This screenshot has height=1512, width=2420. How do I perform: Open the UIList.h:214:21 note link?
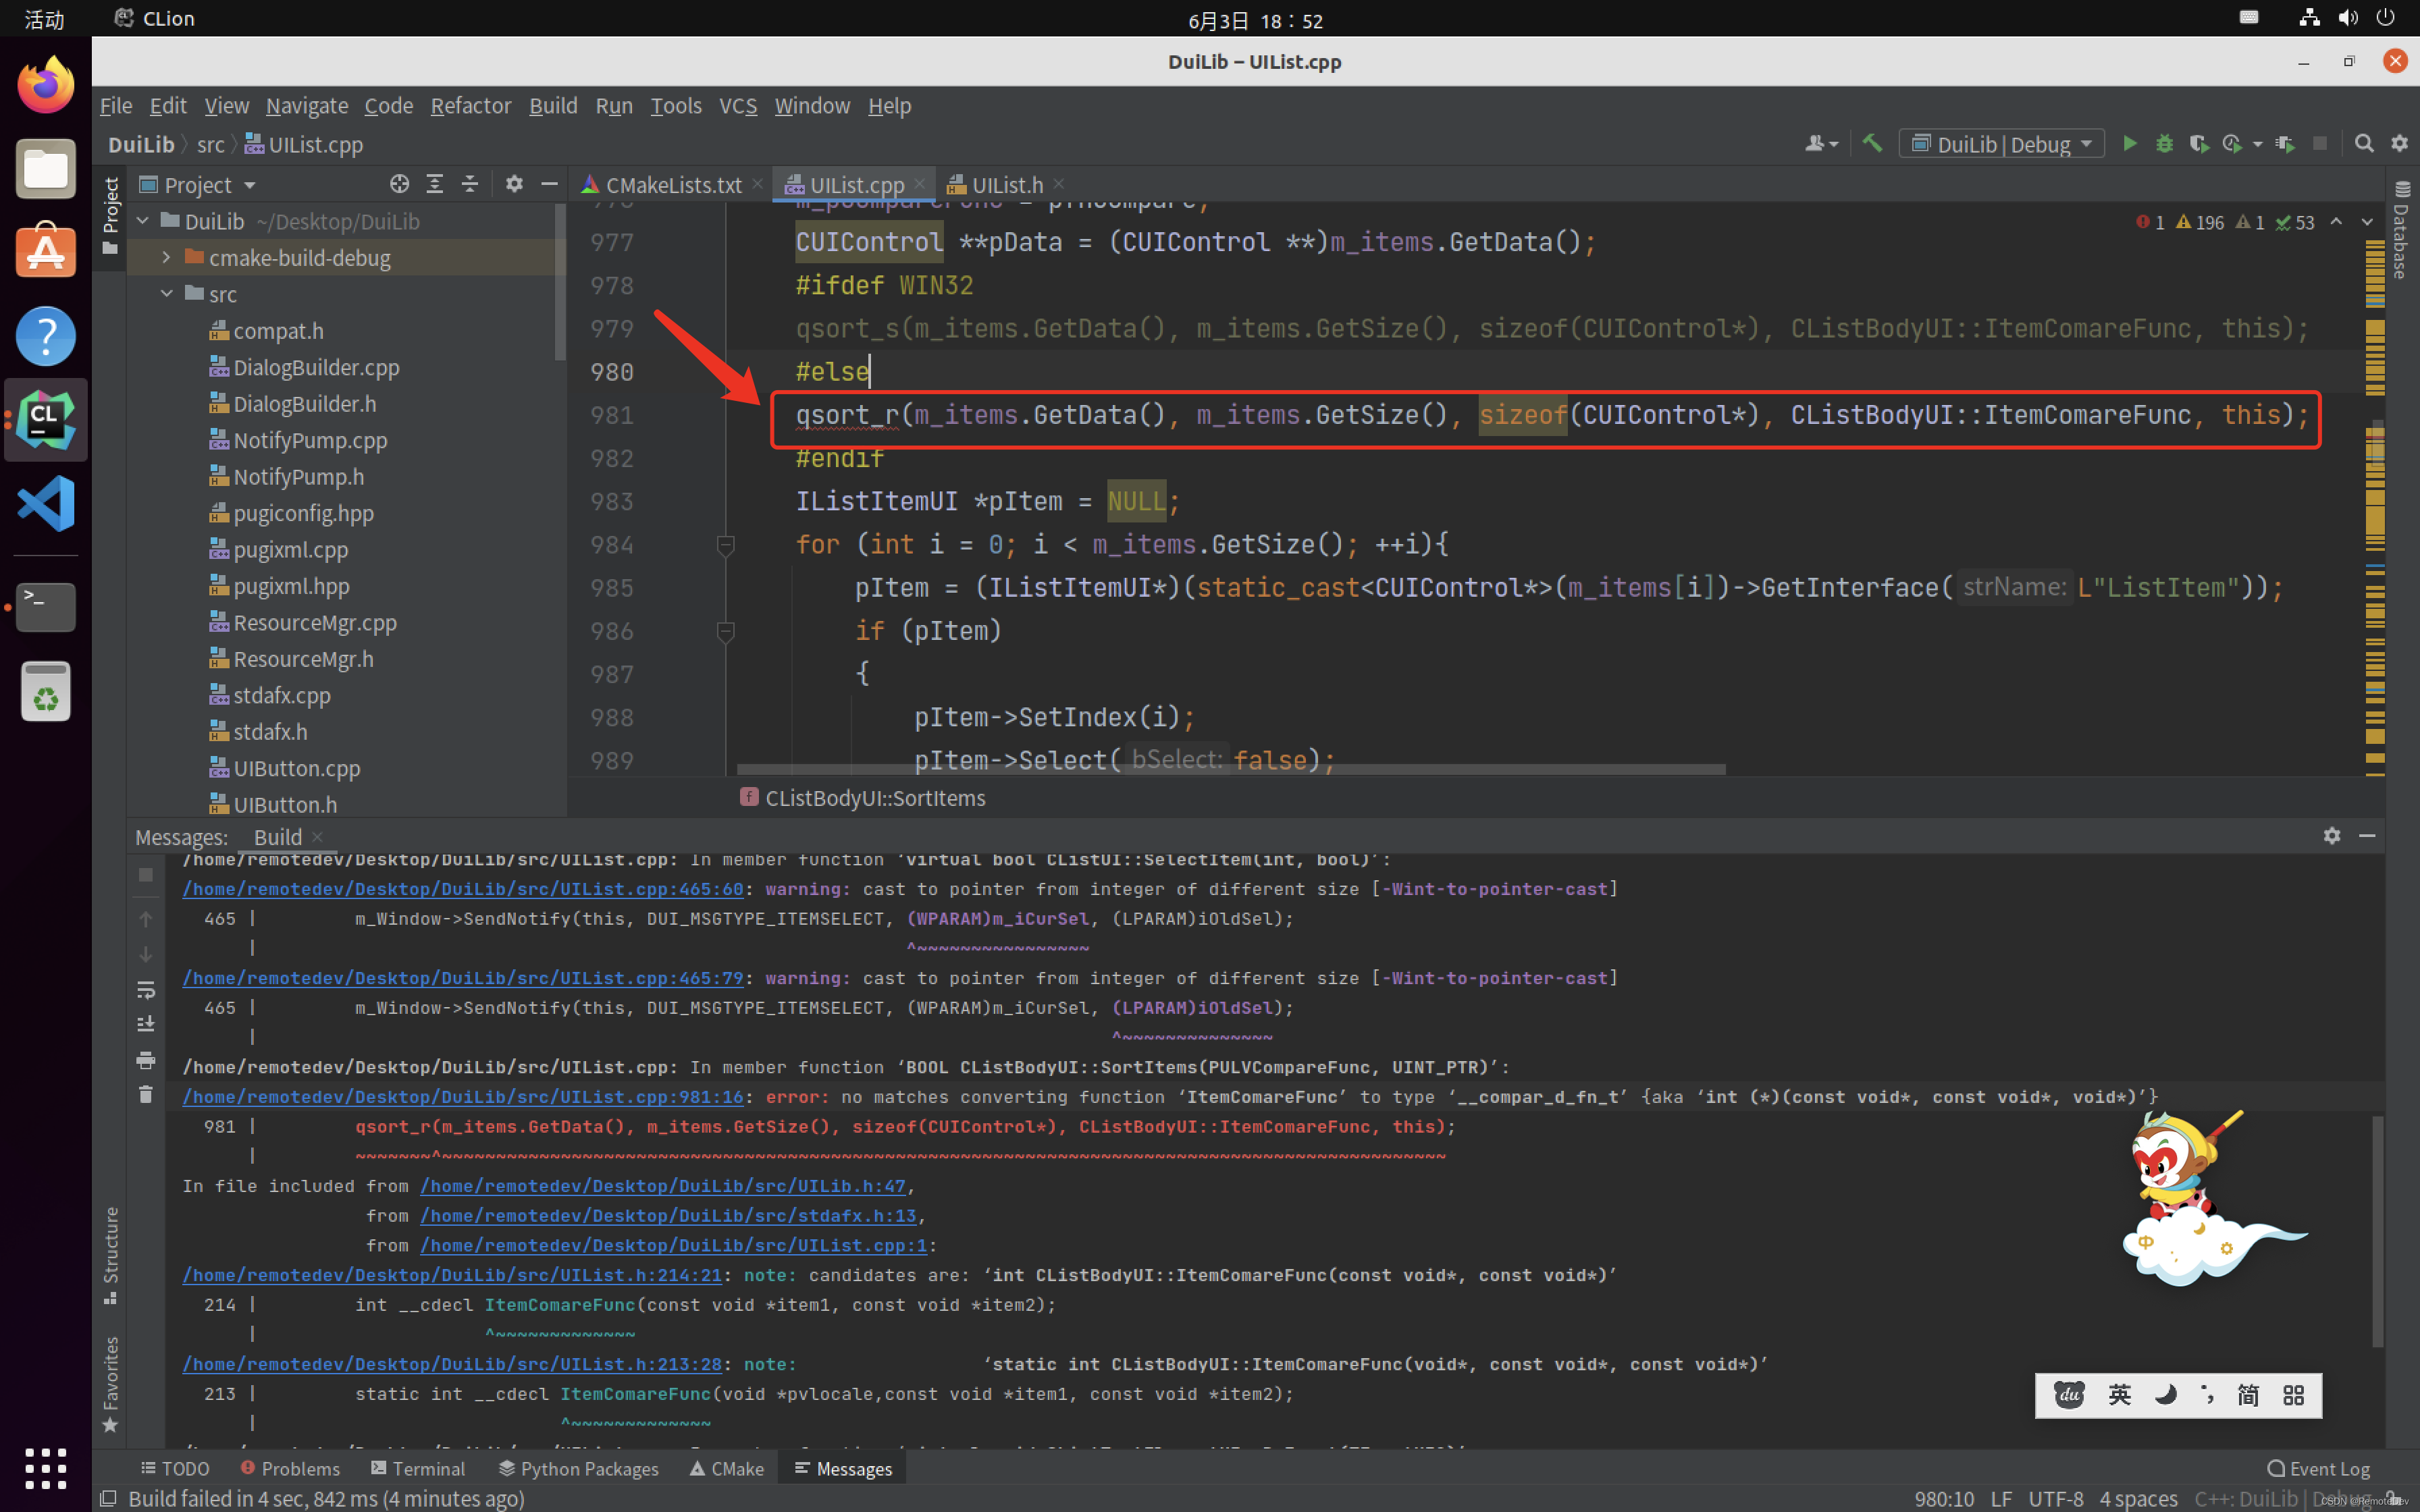pos(452,1275)
